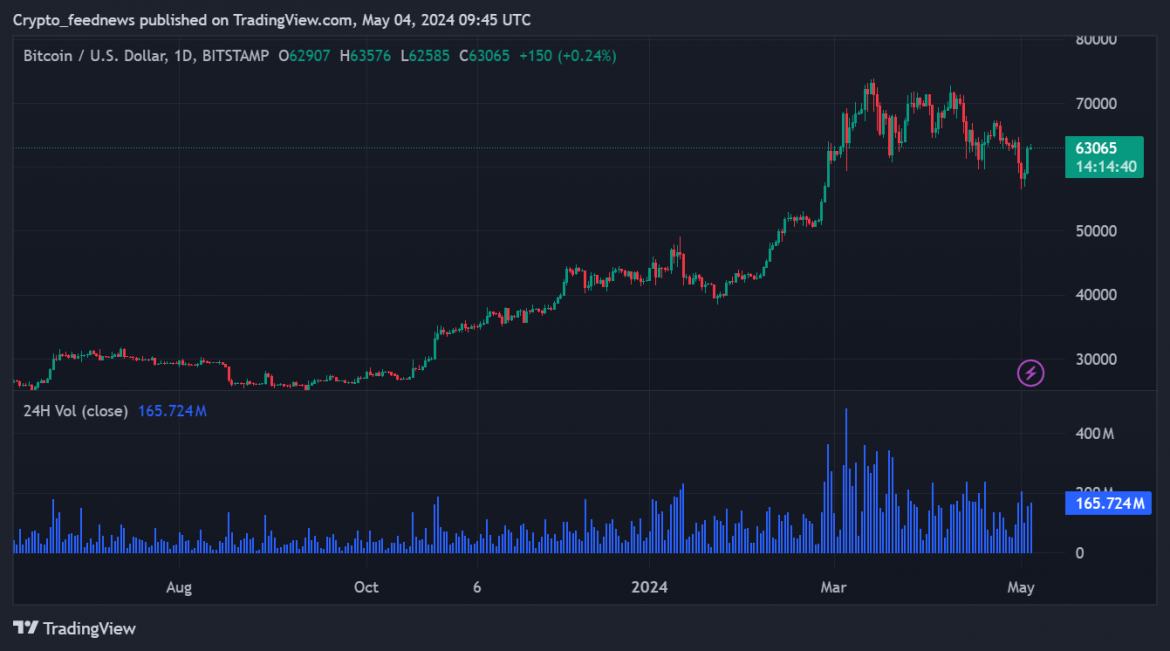Open the Crypto_feednews published header text
This screenshot has width=1170, height=651.
[x=271, y=20]
